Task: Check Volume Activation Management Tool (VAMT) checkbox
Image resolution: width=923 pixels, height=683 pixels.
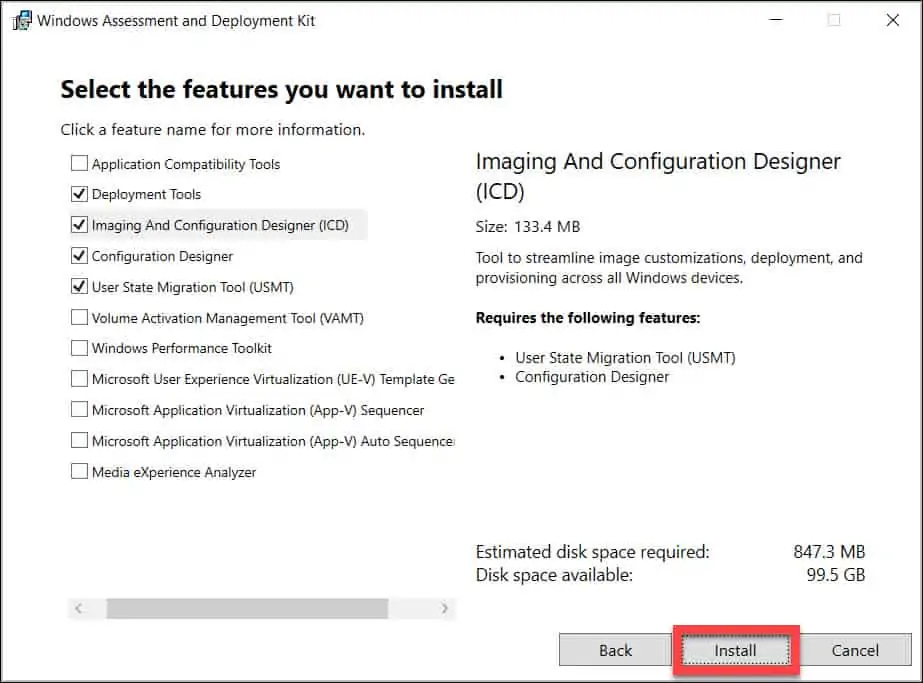Action: [x=79, y=317]
